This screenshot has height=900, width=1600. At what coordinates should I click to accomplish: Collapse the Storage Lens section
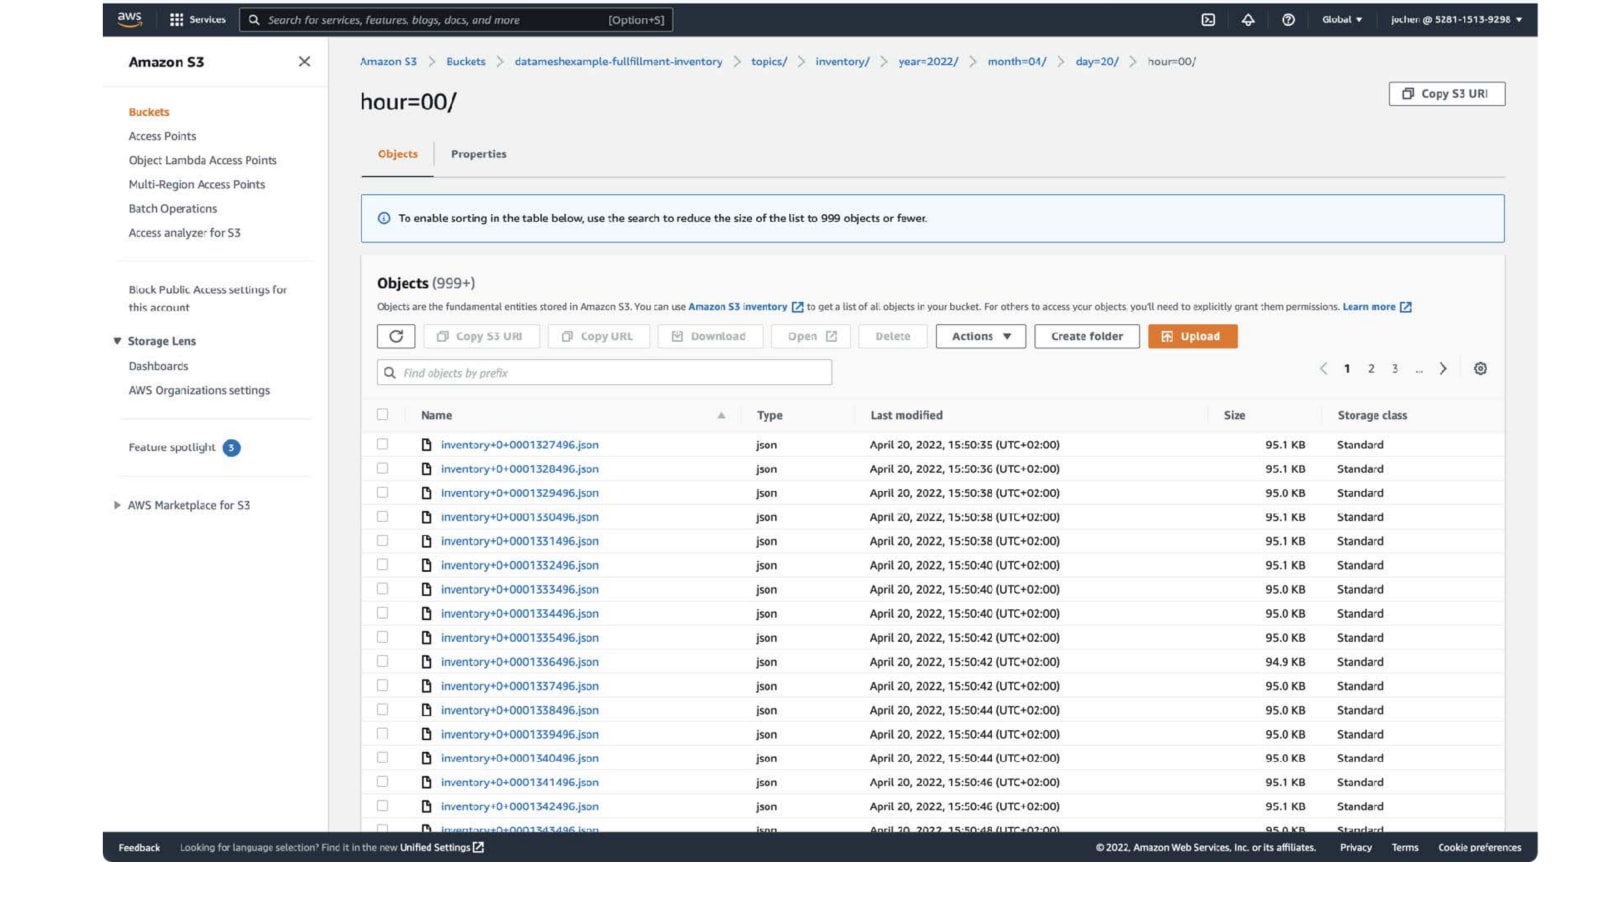(117, 341)
